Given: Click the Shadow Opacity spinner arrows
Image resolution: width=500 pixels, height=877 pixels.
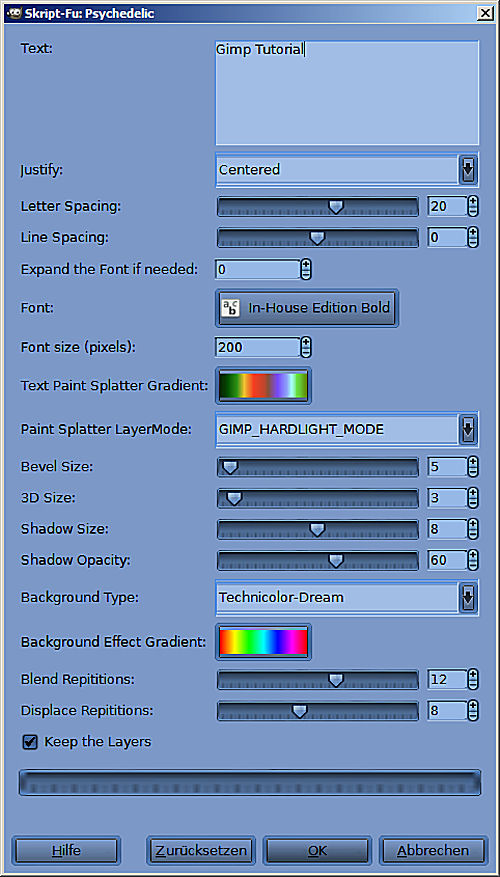Looking at the screenshot, I should click(473, 560).
